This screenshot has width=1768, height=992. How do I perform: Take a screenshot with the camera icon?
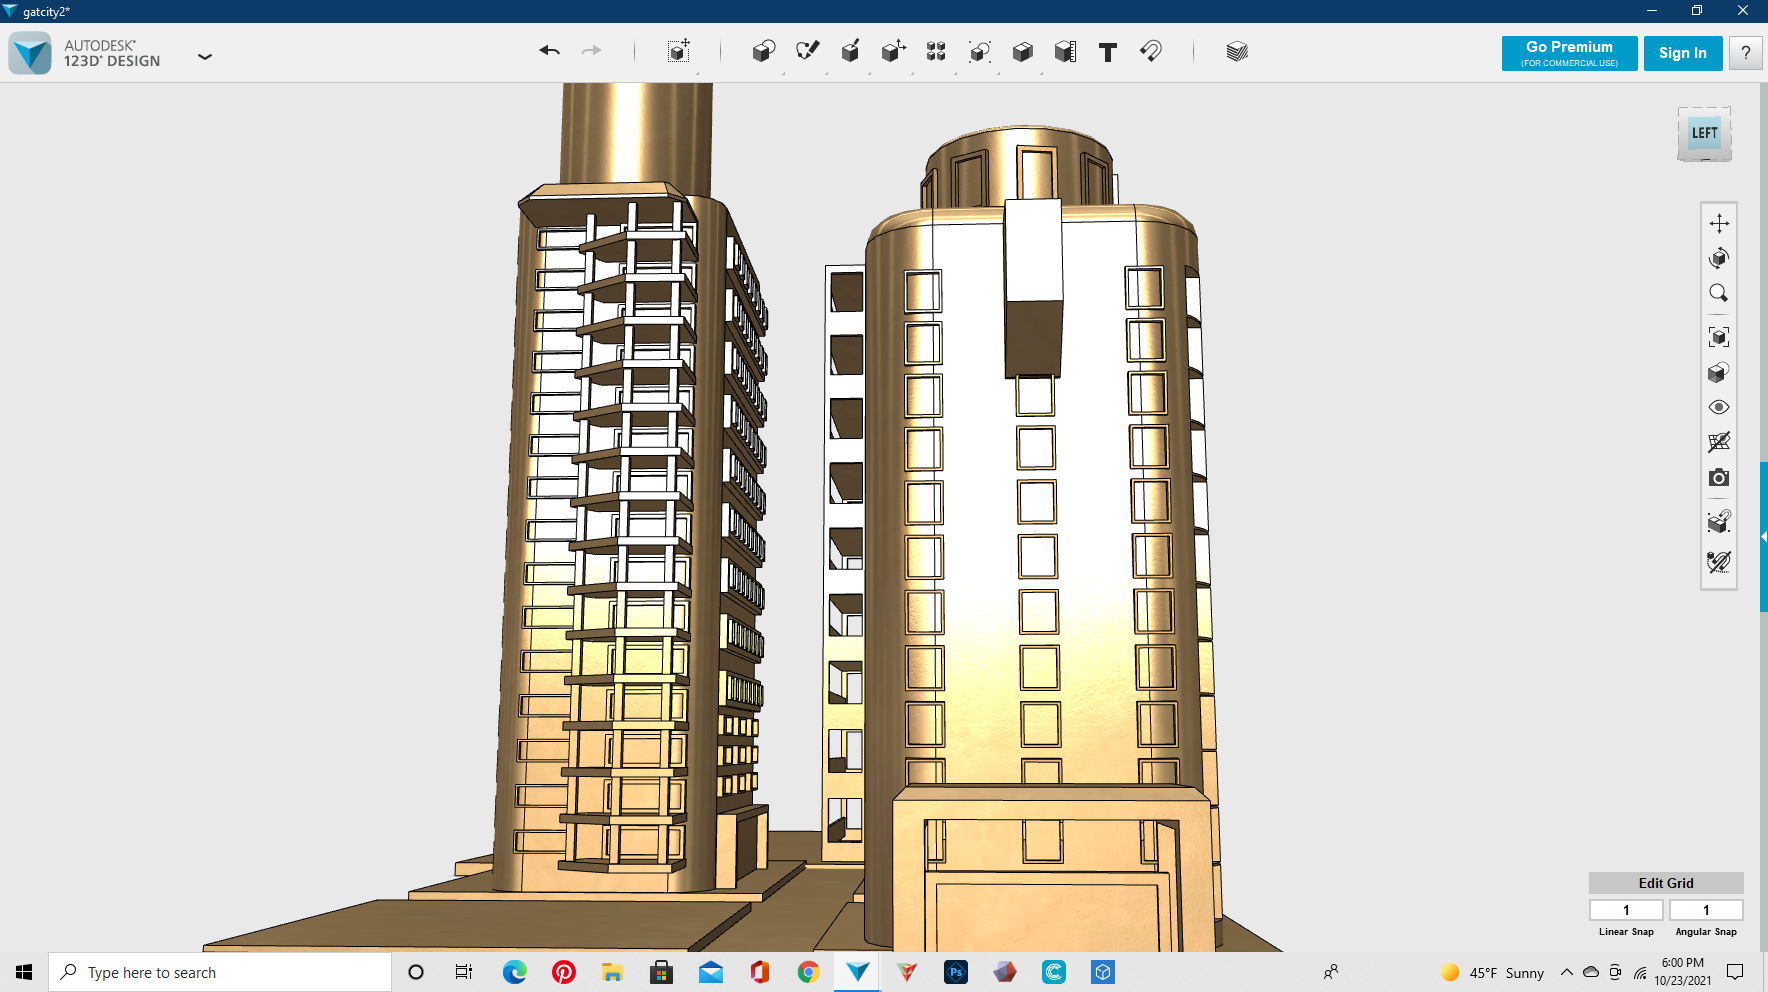click(1718, 478)
